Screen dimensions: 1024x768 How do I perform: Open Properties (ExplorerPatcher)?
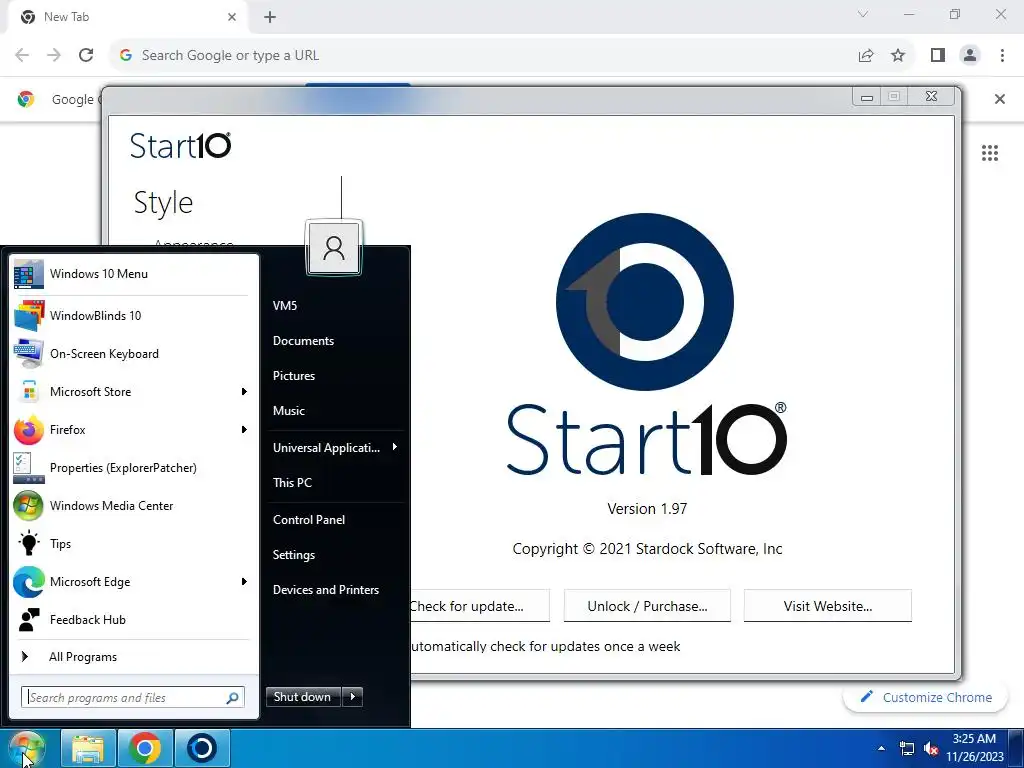[x=134, y=468]
